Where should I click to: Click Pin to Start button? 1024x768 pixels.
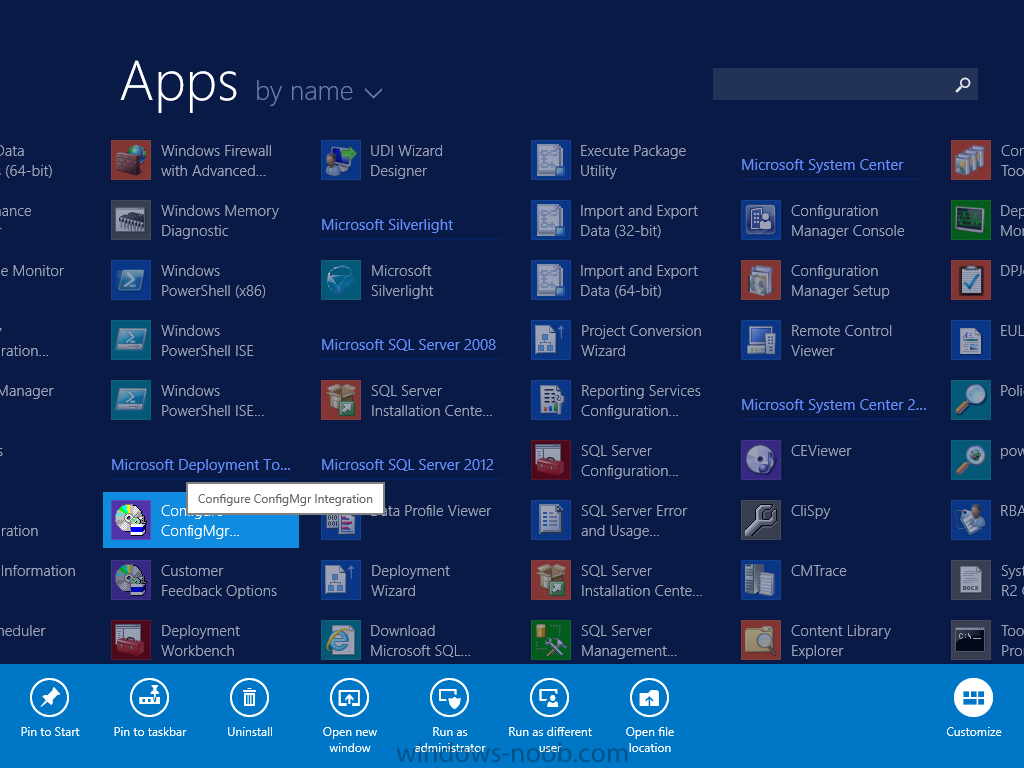click(x=50, y=709)
